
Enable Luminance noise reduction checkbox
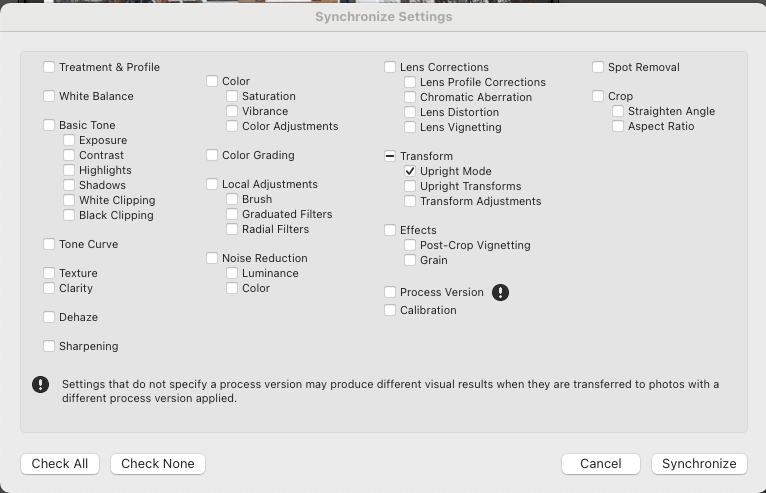232,274
